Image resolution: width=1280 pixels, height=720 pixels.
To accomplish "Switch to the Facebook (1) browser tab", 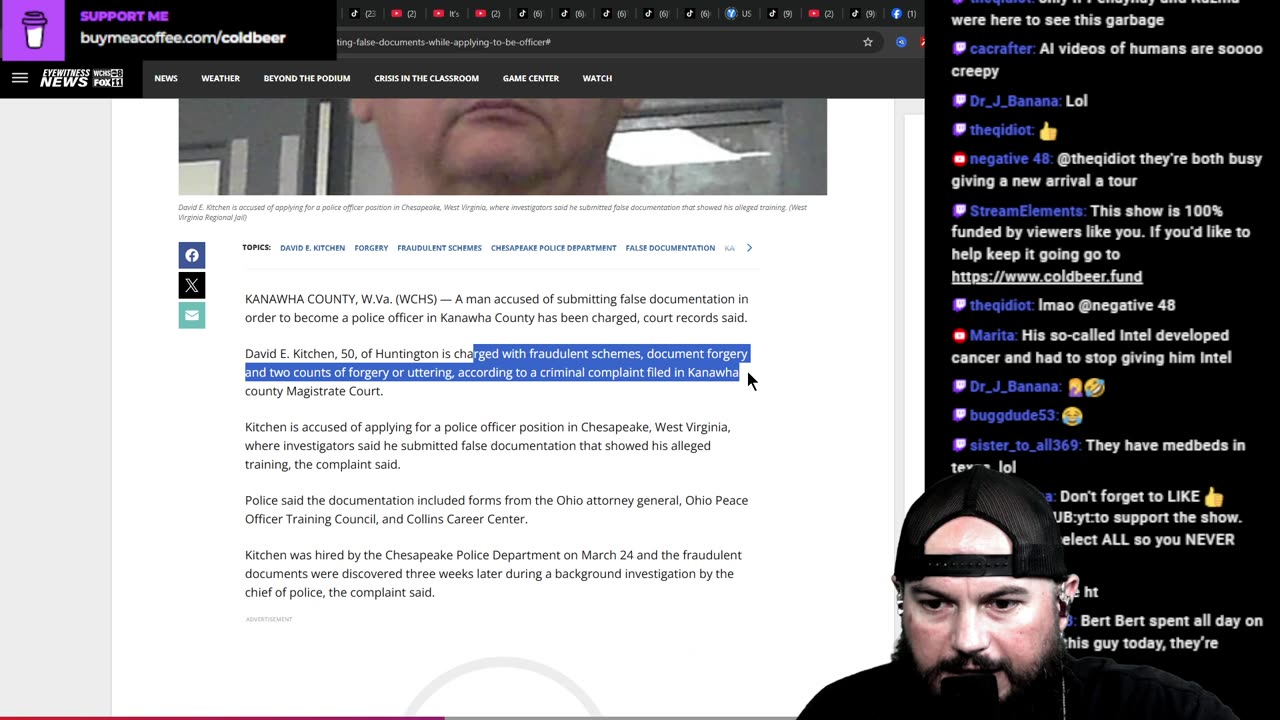I will (x=904, y=14).
